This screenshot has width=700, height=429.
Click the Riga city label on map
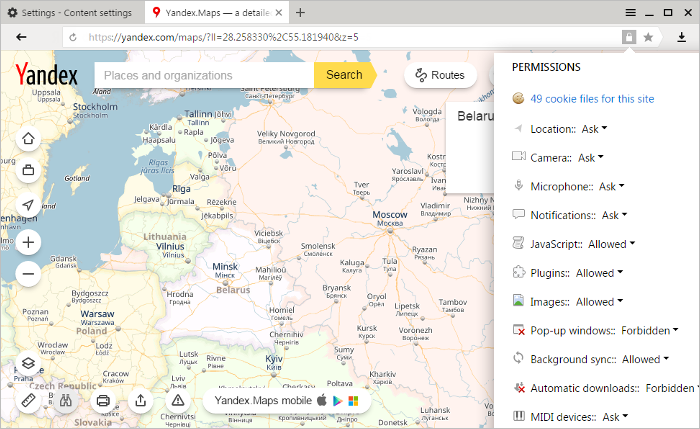coord(181,189)
